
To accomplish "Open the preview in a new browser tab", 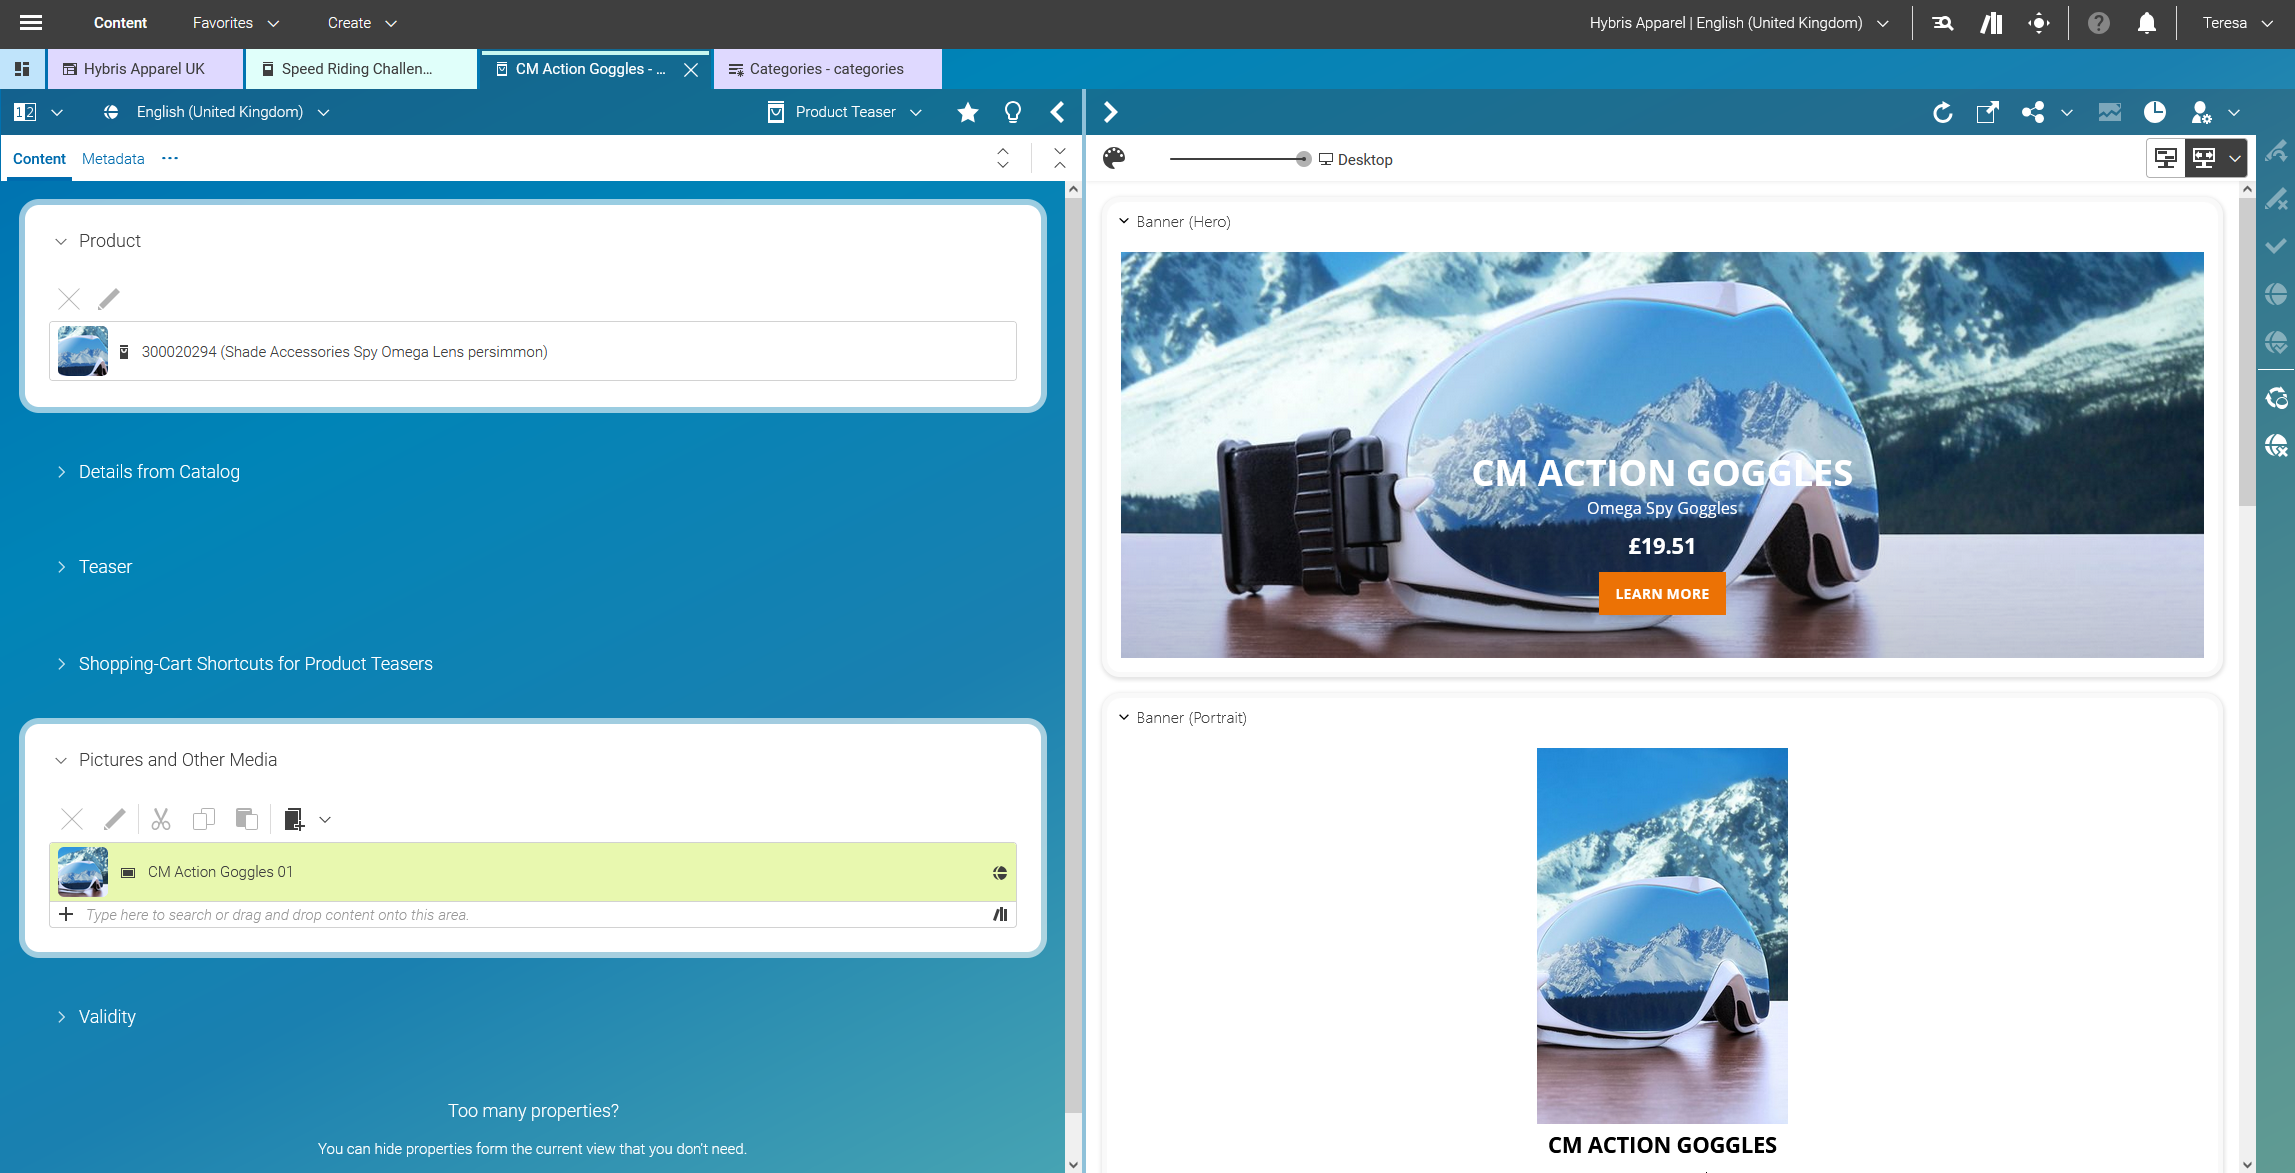I will (x=1988, y=112).
